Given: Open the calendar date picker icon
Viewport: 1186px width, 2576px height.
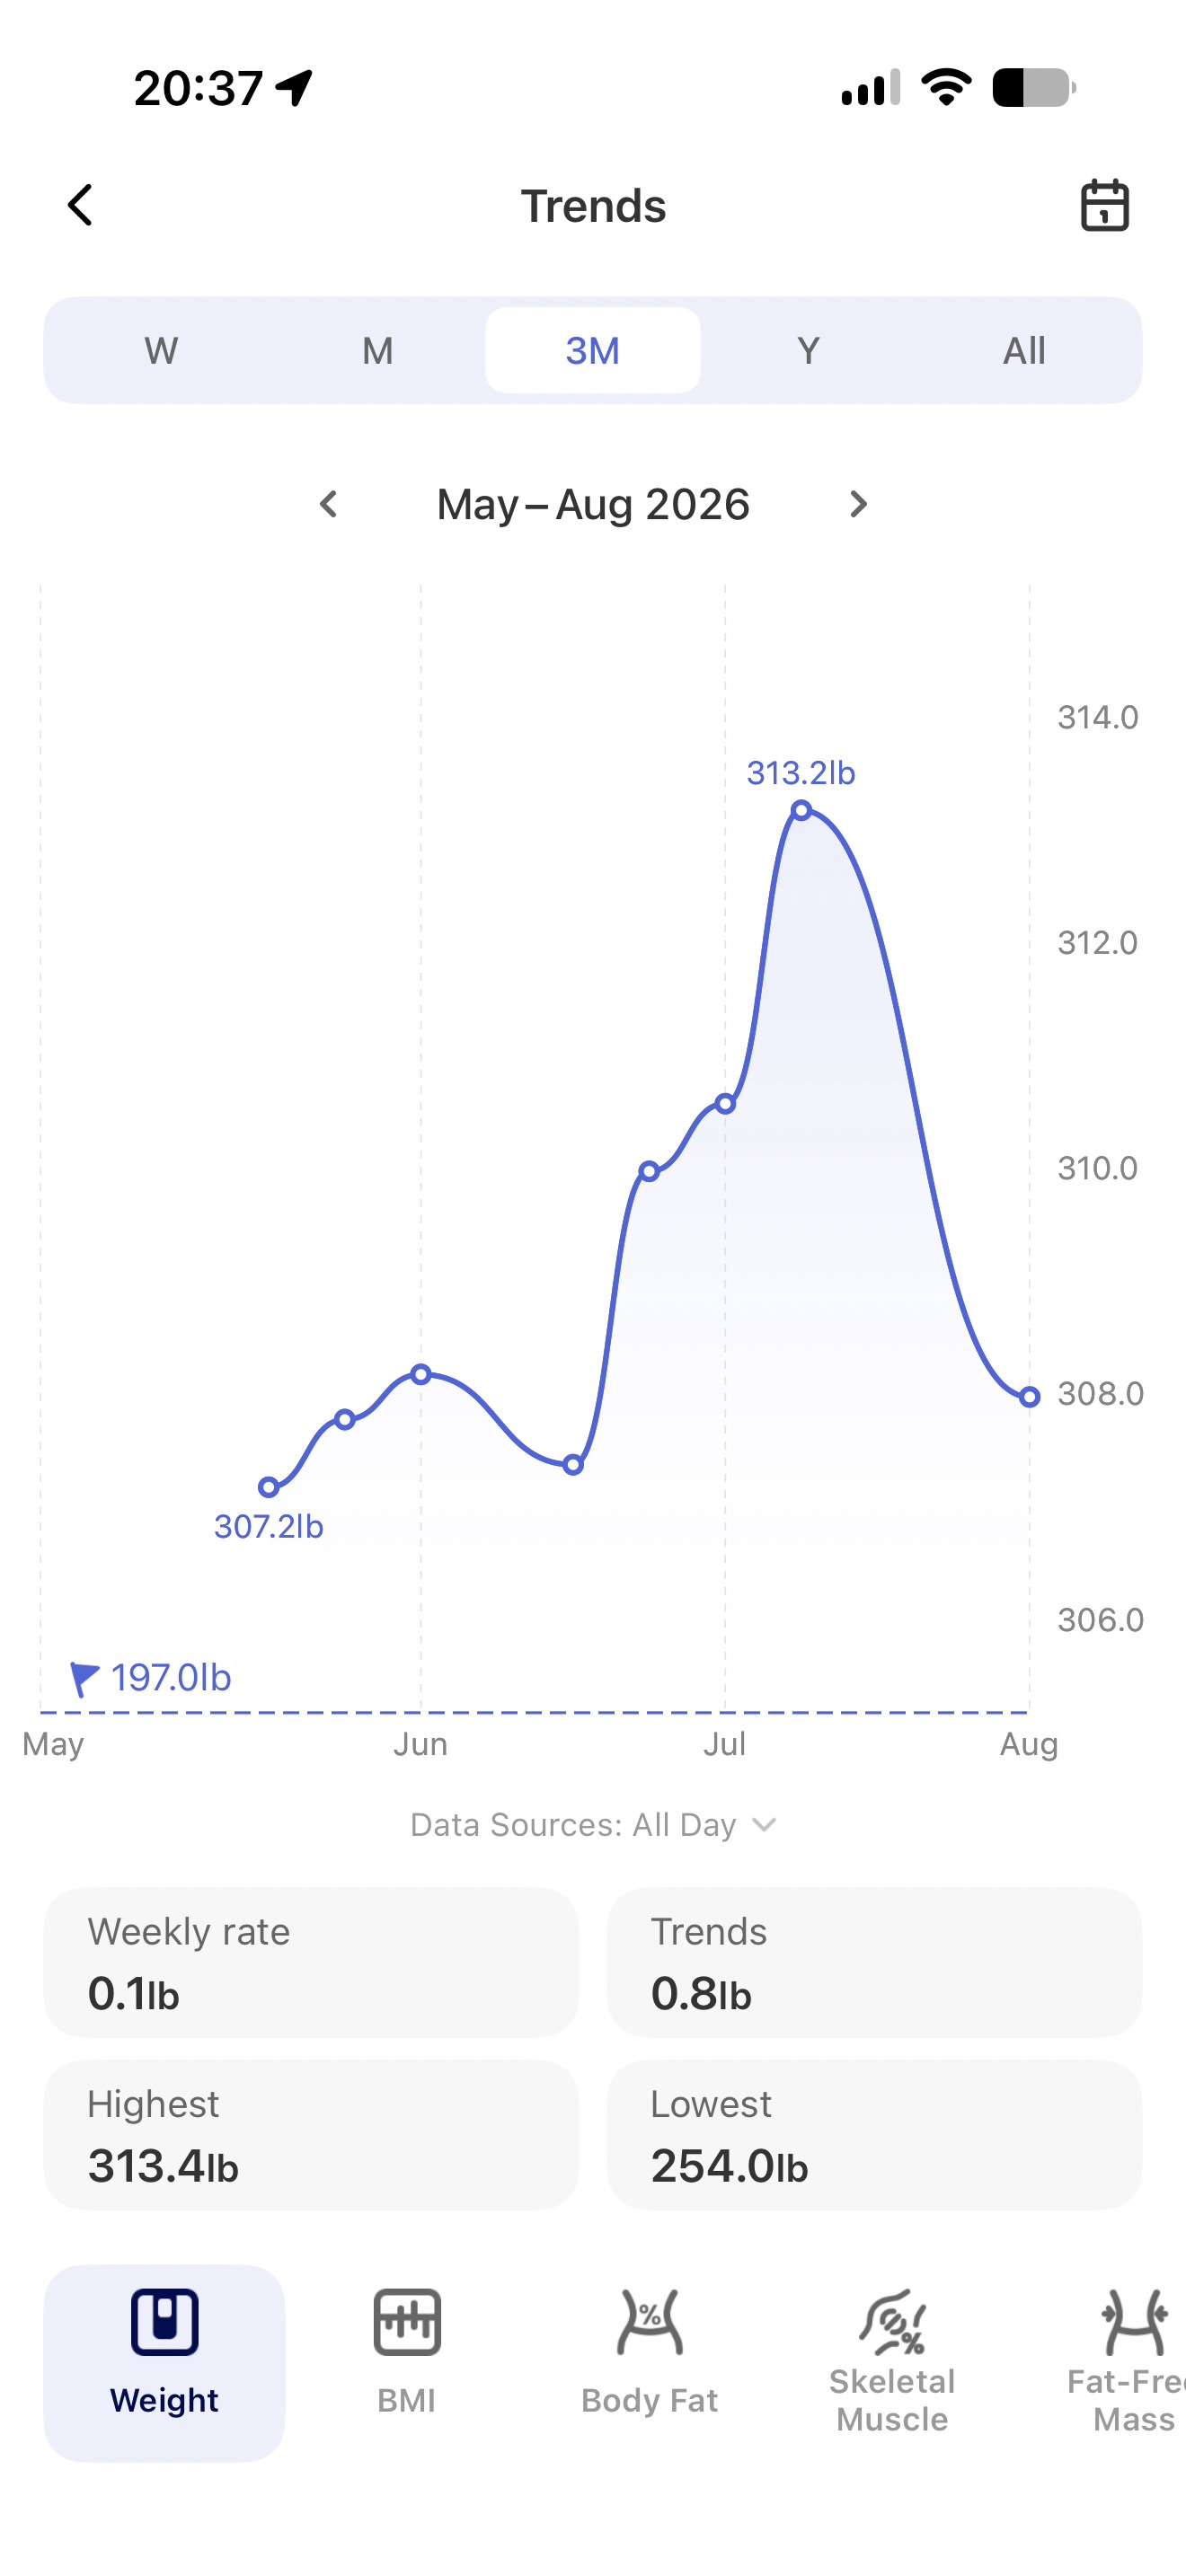Looking at the screenshot, I should 1104,205.
